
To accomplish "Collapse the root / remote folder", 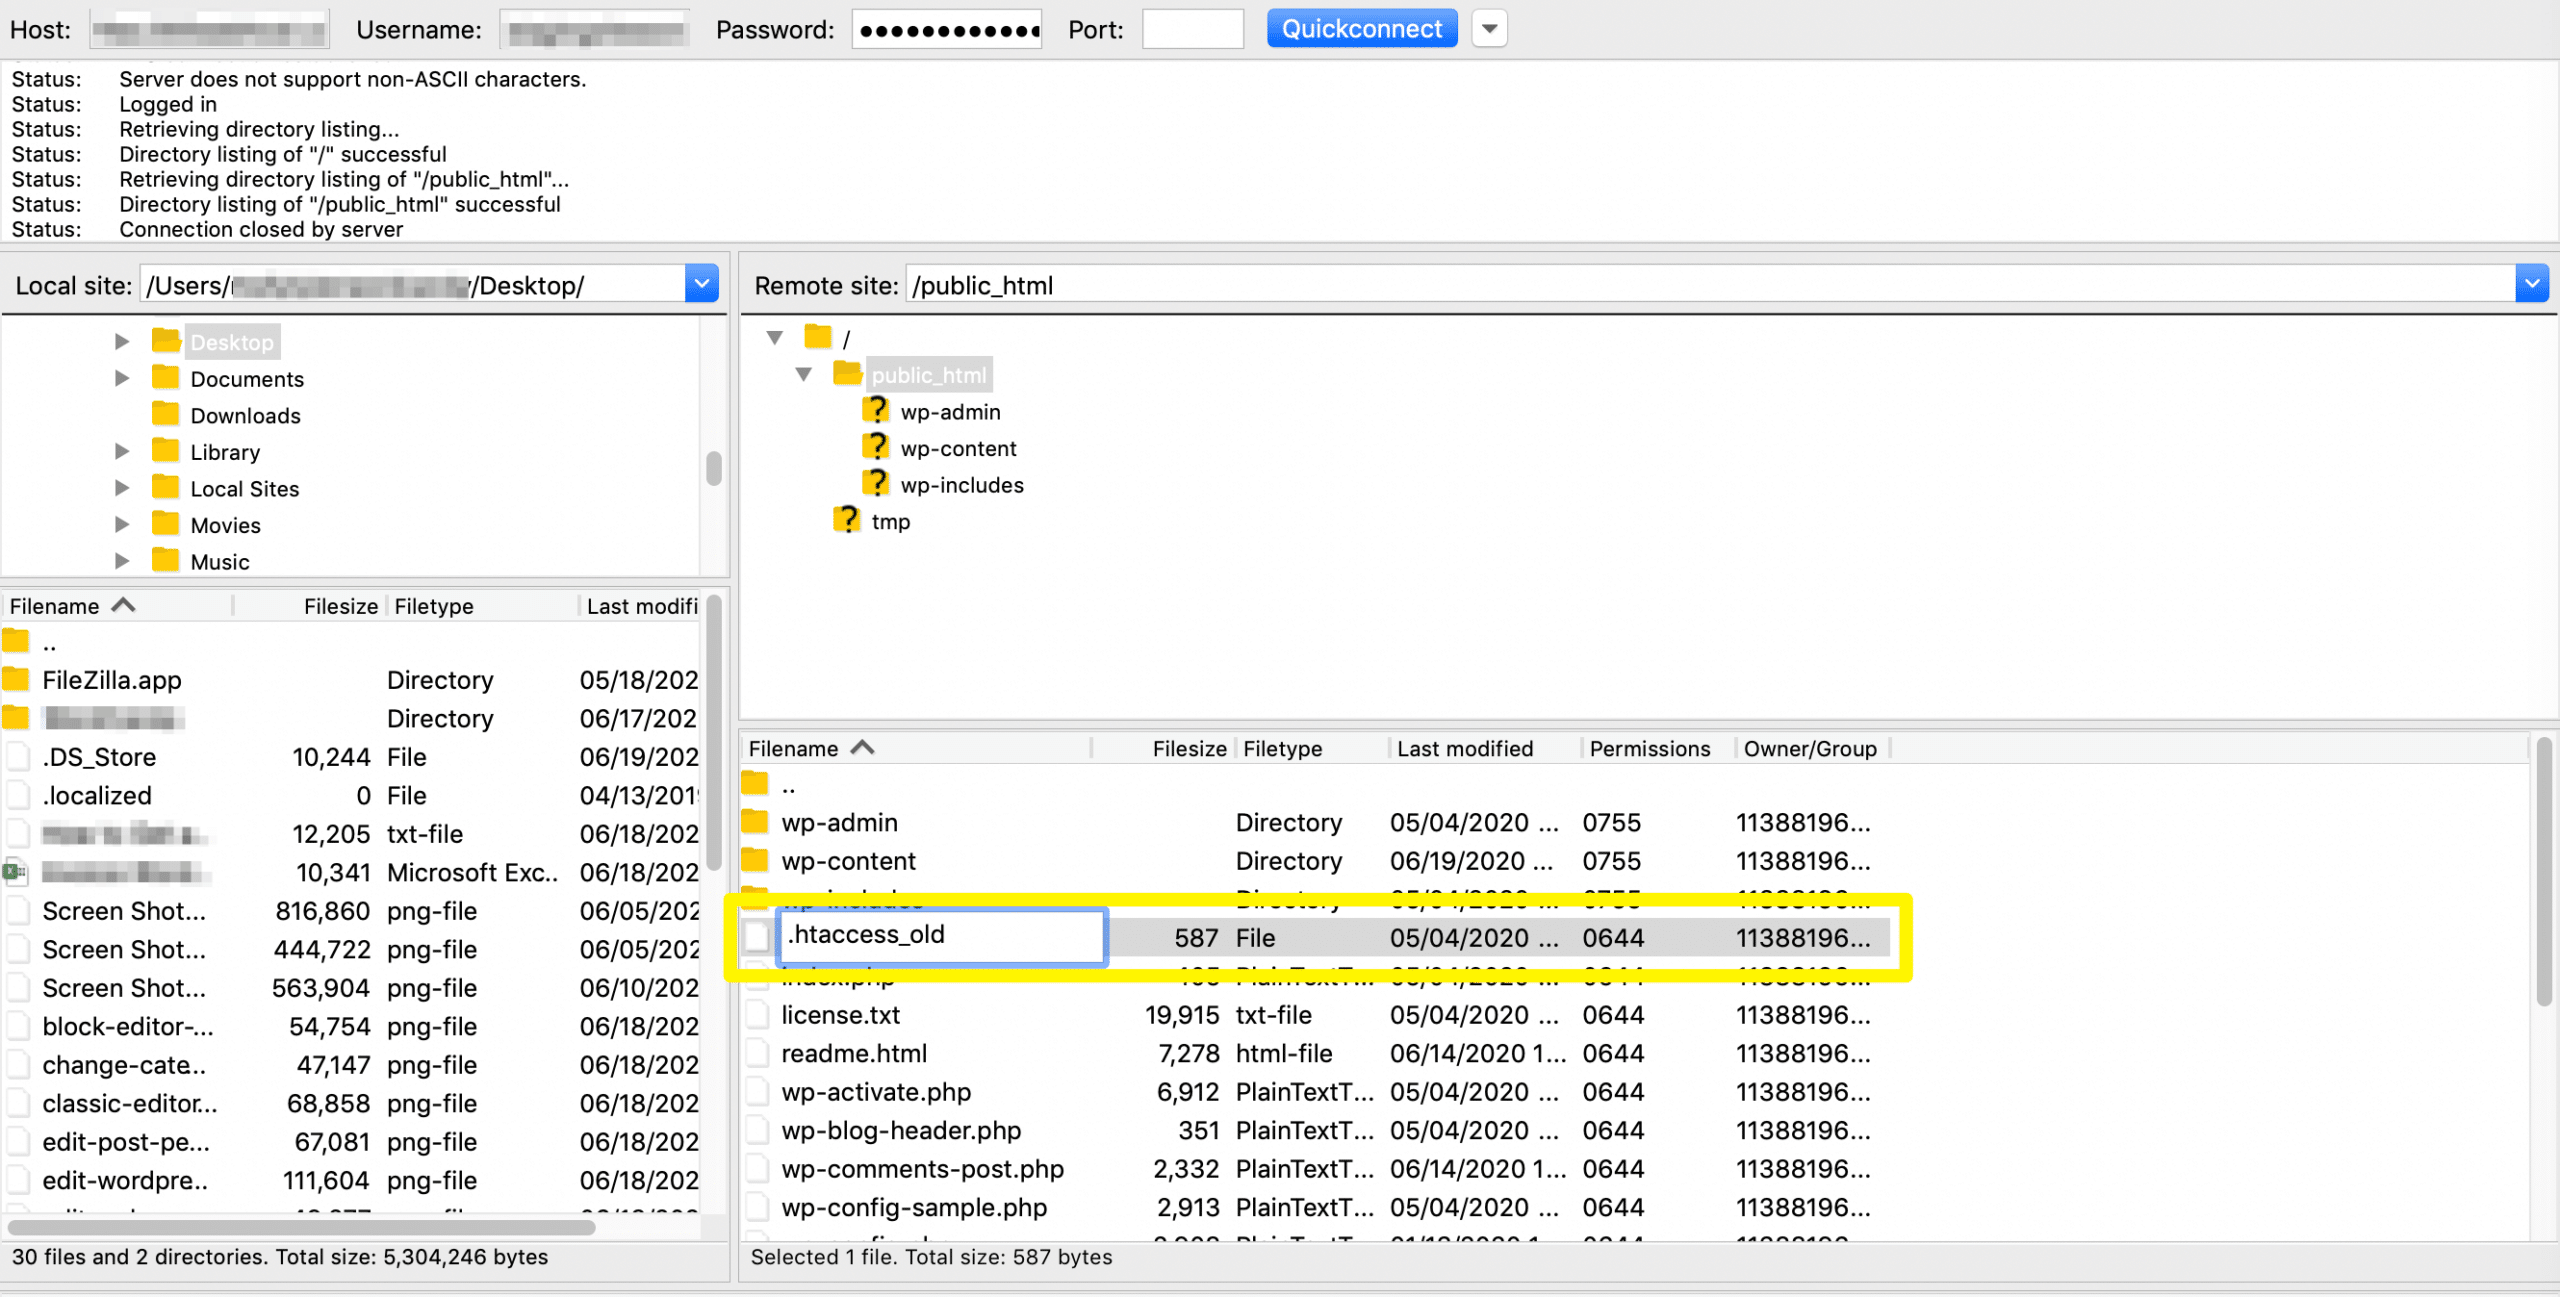I will (x=775, y=338).
